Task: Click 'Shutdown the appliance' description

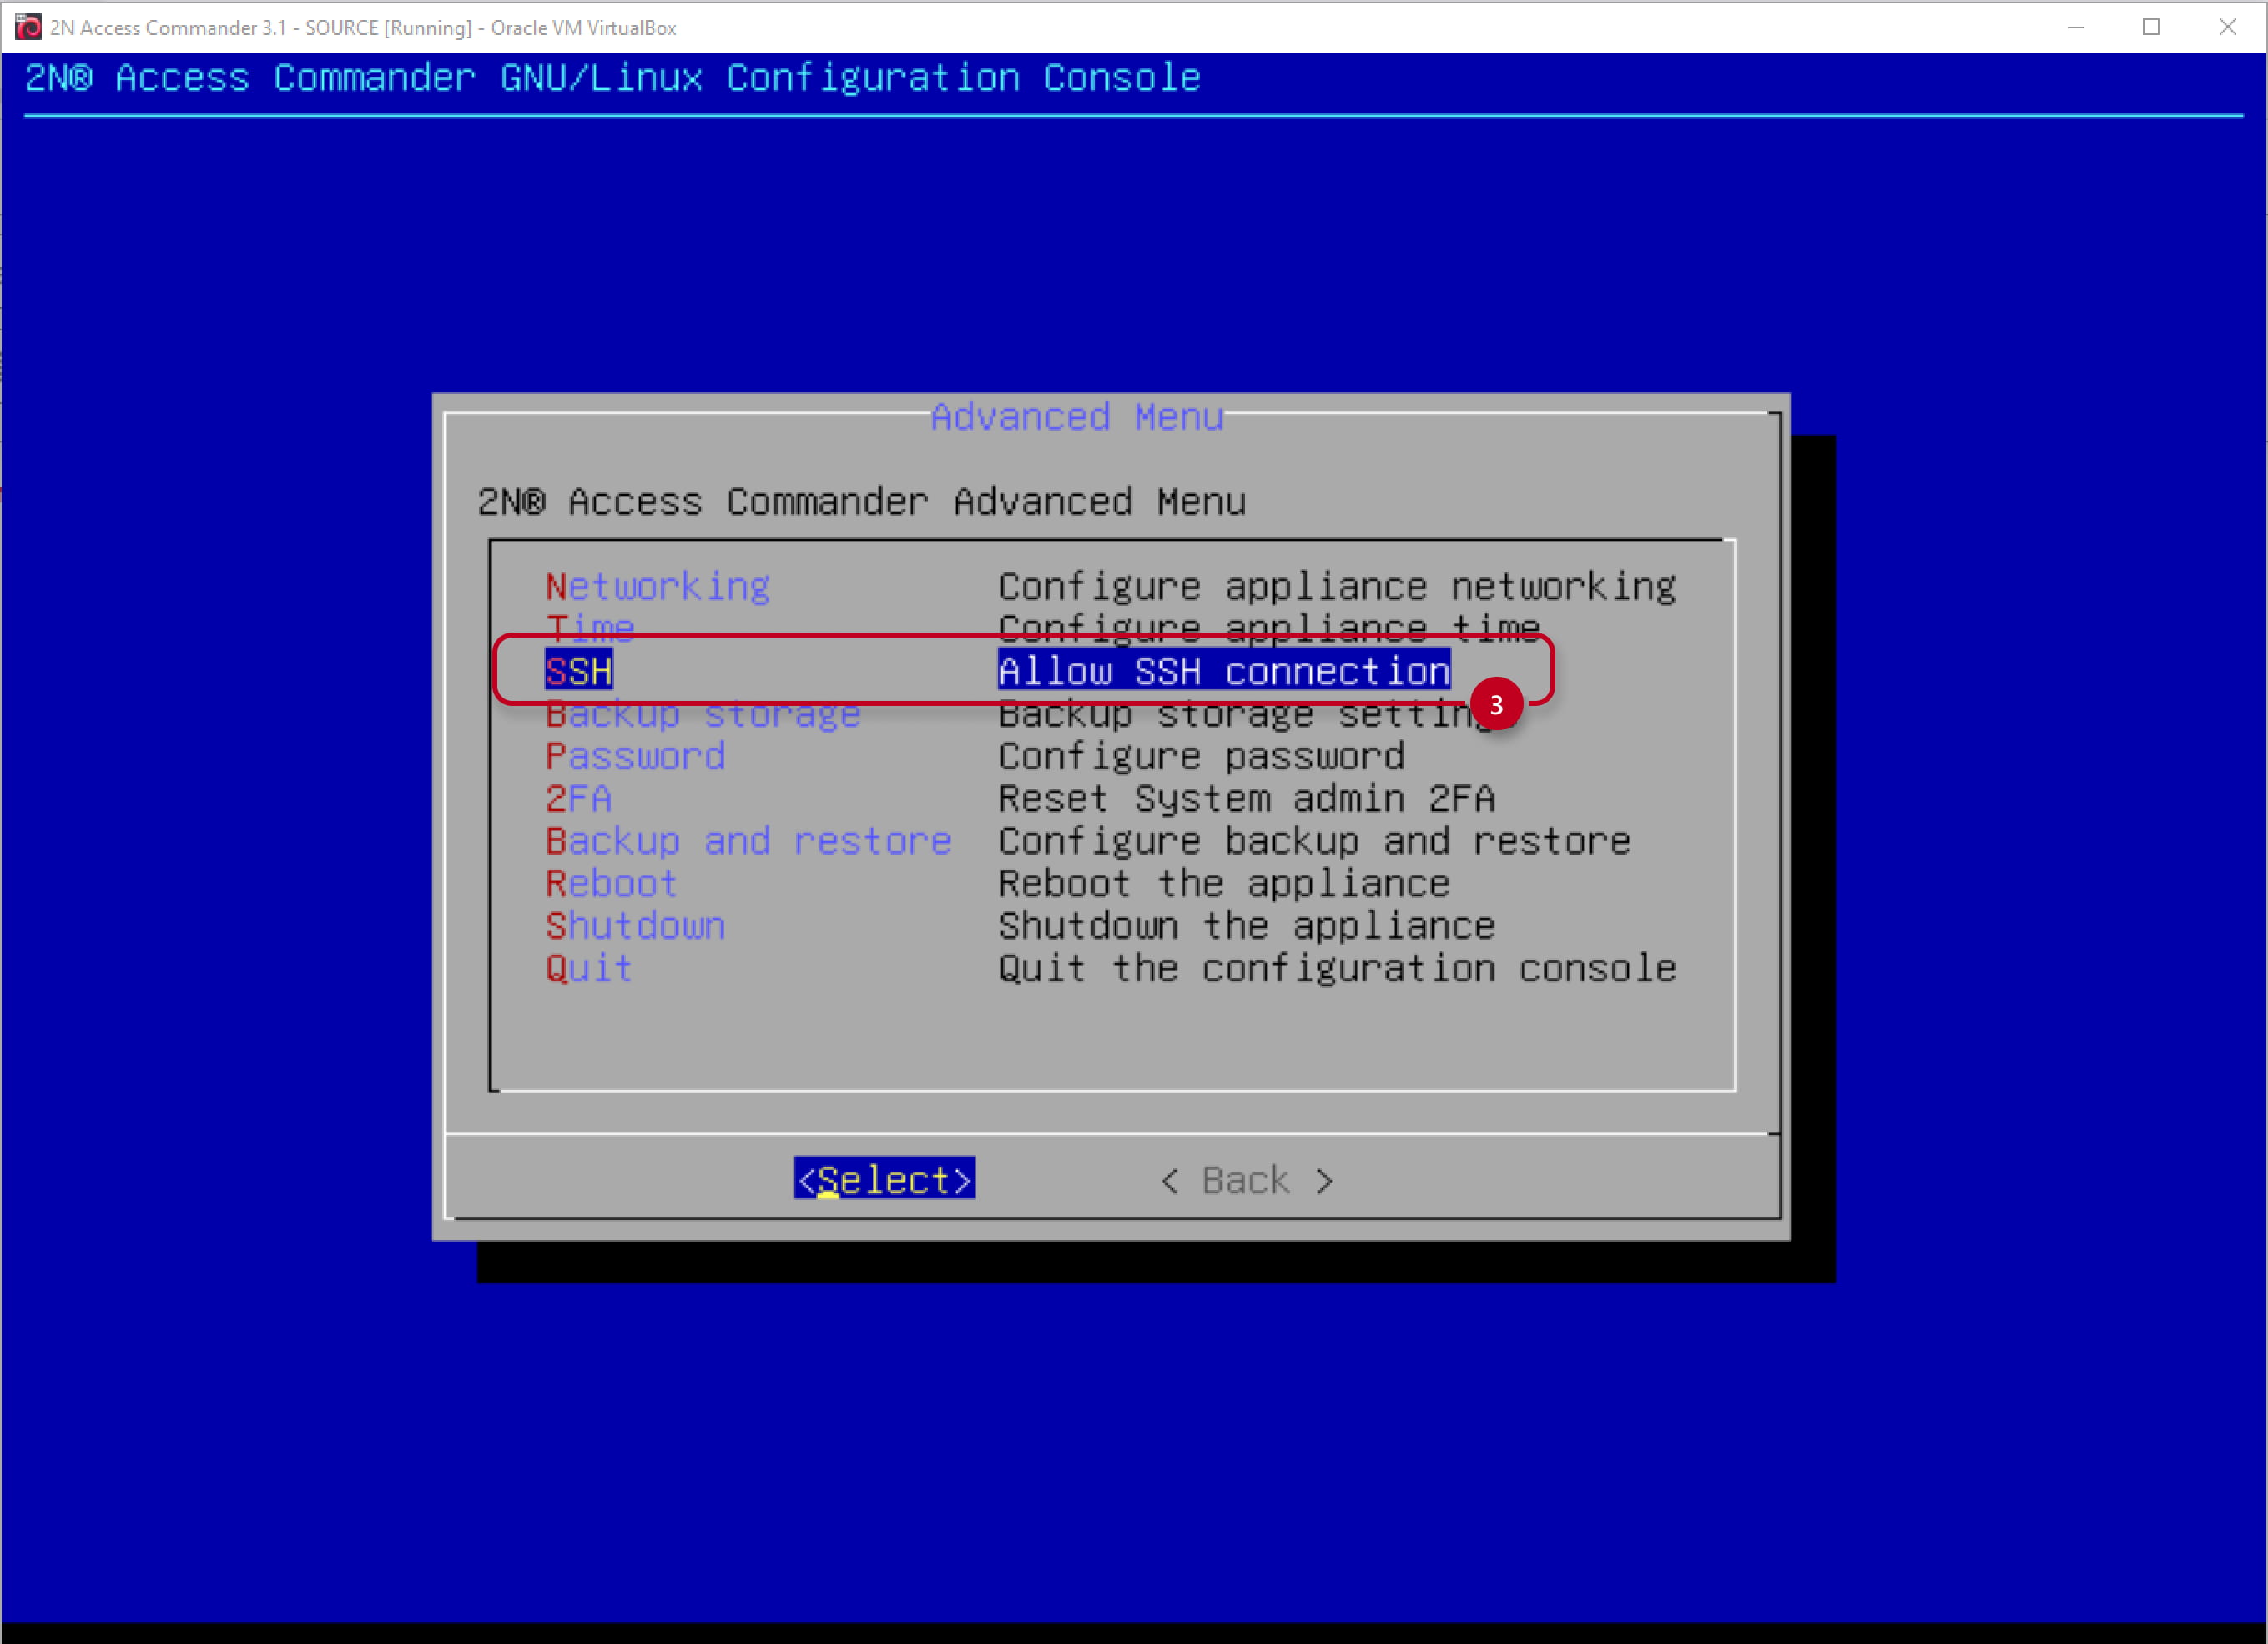Action: [x=1246, y=926]
